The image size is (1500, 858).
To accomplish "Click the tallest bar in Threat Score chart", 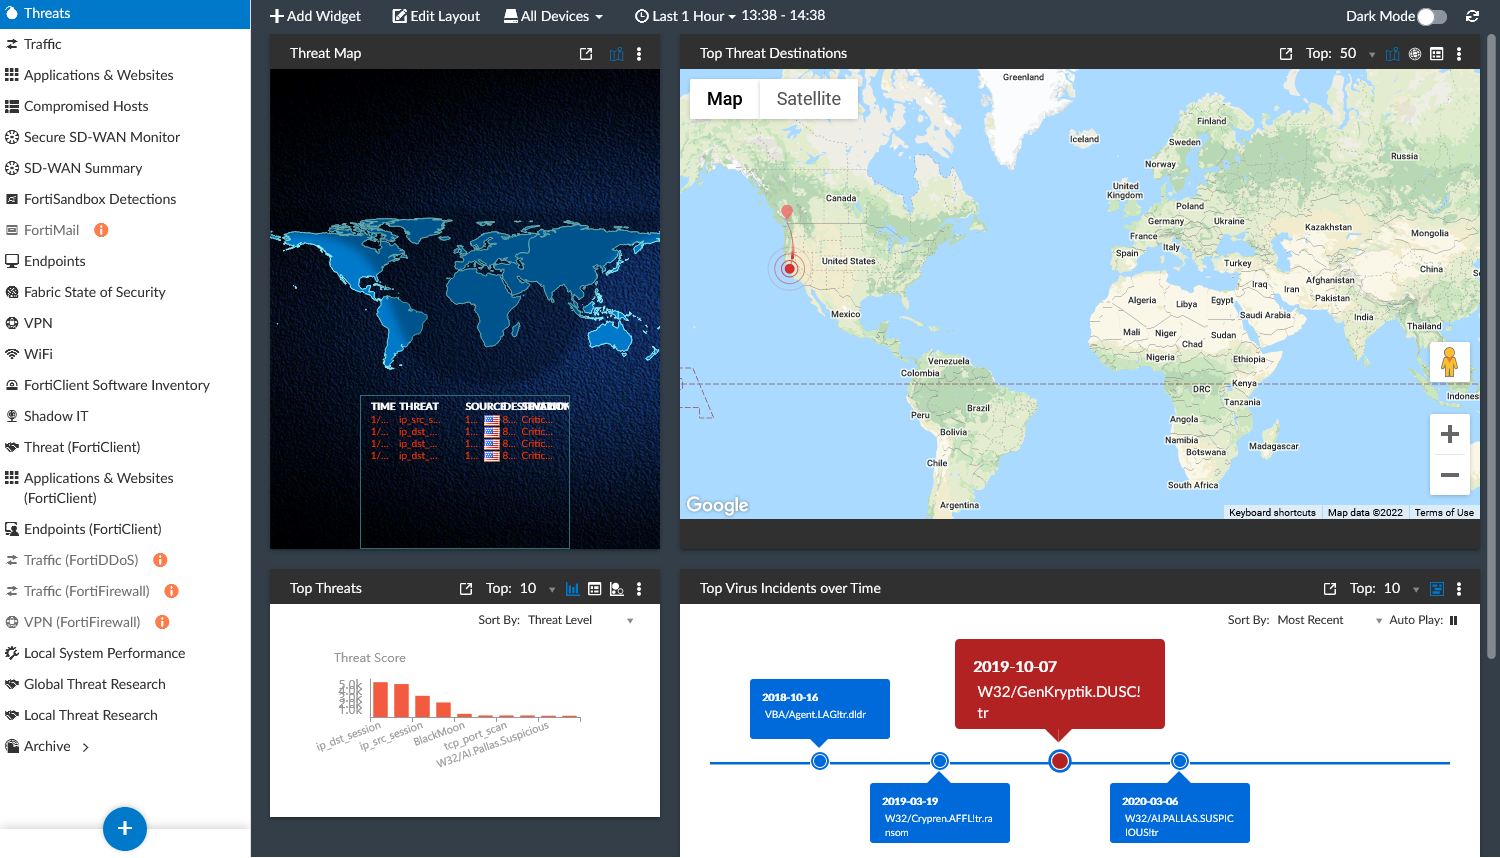I will point(380,699).
